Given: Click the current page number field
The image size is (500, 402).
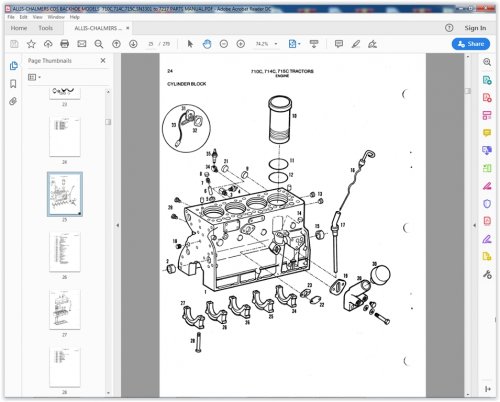Looking at the screenshot, I should [151, 44].
